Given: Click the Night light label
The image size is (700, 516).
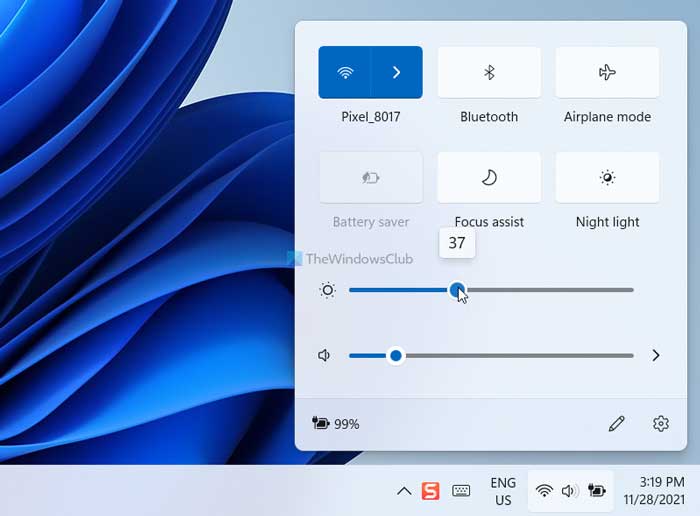Looking at the screenshot, I should [607, 222].
